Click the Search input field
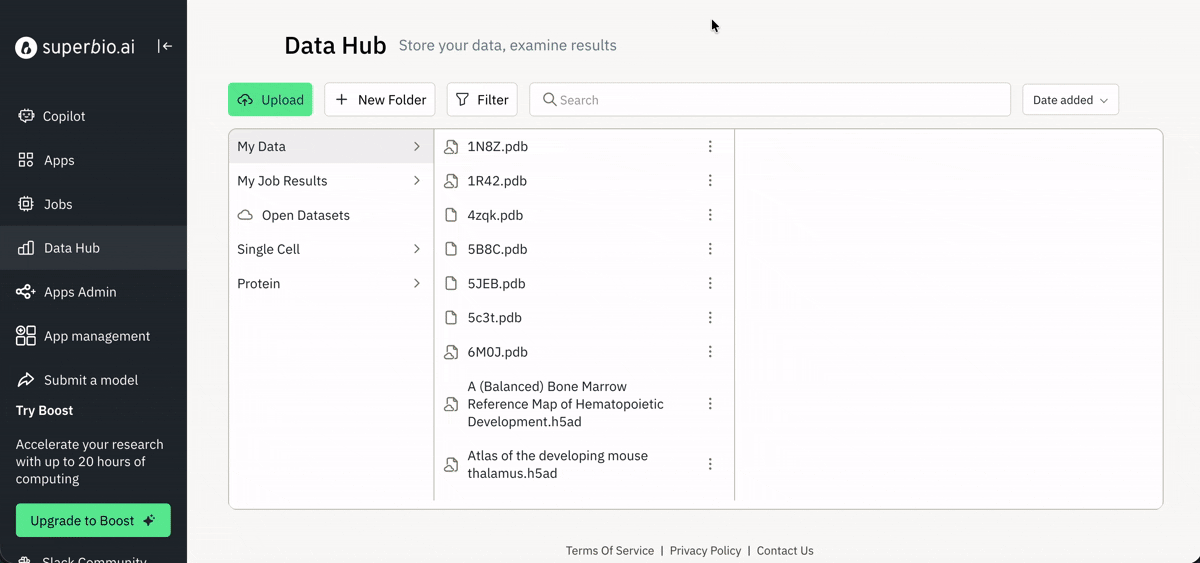Screen dimensions: 1200x563 tap(770, 100)
